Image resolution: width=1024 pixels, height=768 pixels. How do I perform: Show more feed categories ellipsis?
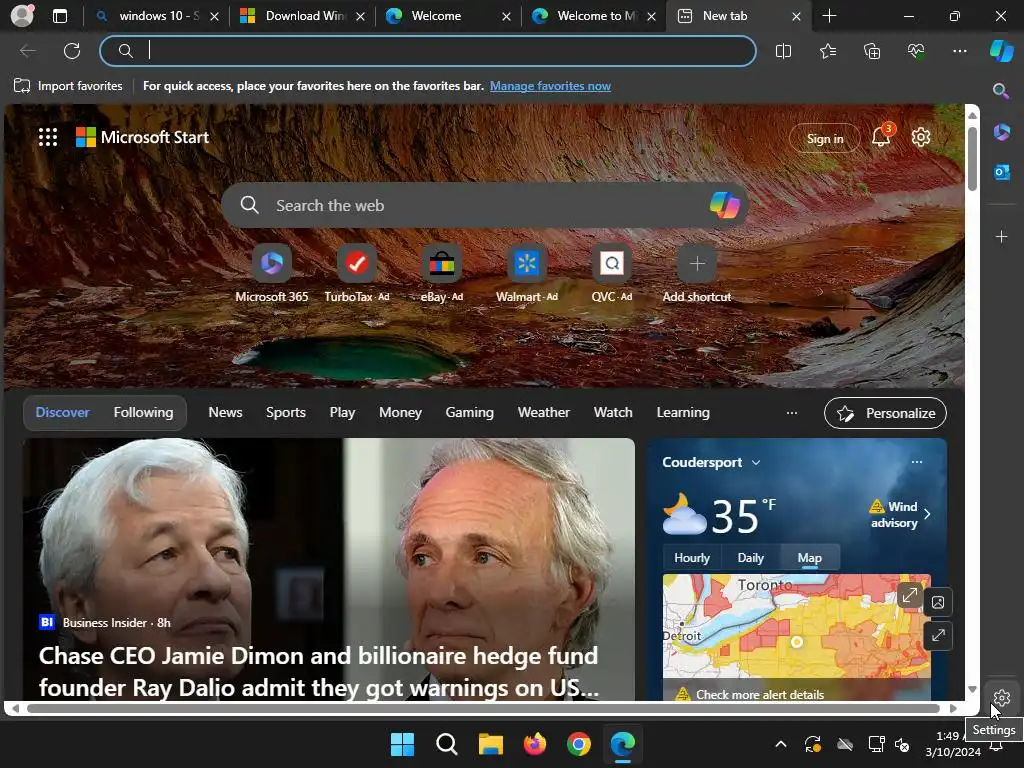792,413
